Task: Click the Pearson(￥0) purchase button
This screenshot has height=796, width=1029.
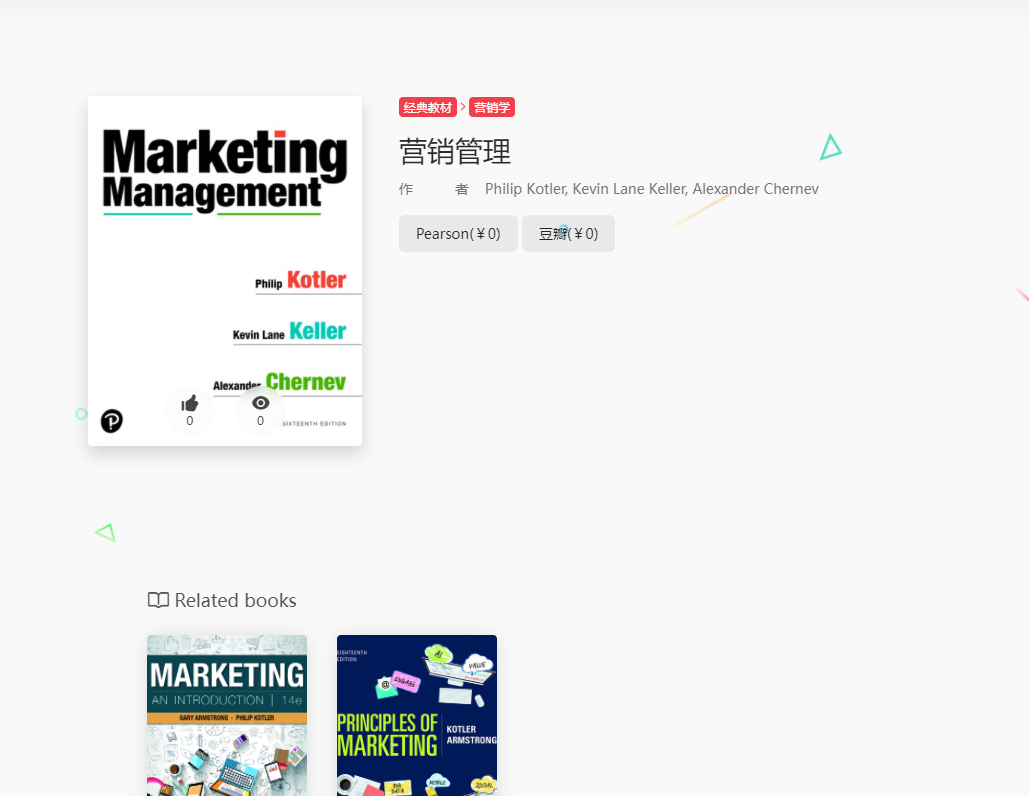Action: tap(458, 234)
